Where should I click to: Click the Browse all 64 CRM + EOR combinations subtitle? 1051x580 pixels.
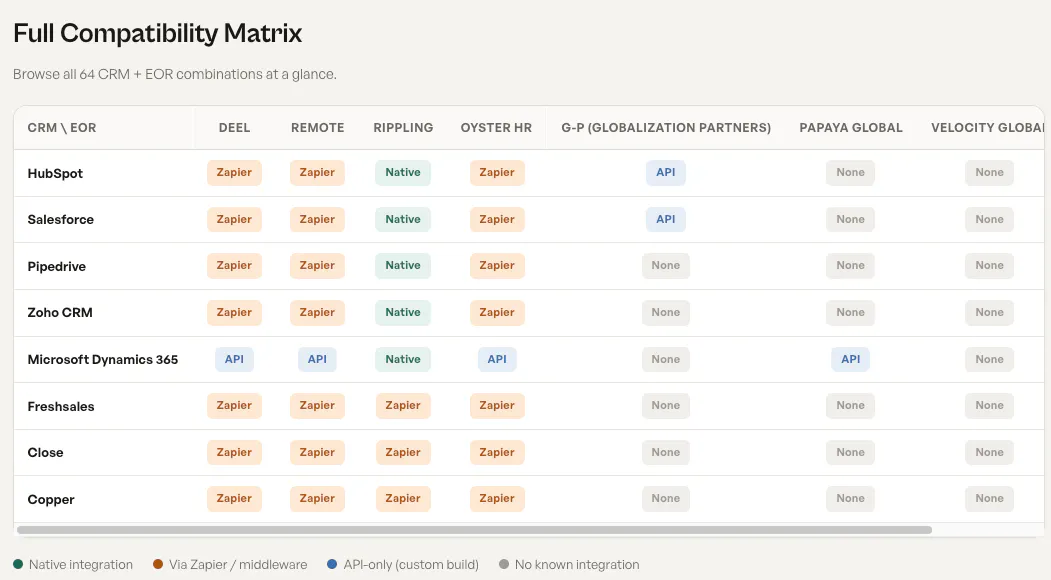pos(175,74)
